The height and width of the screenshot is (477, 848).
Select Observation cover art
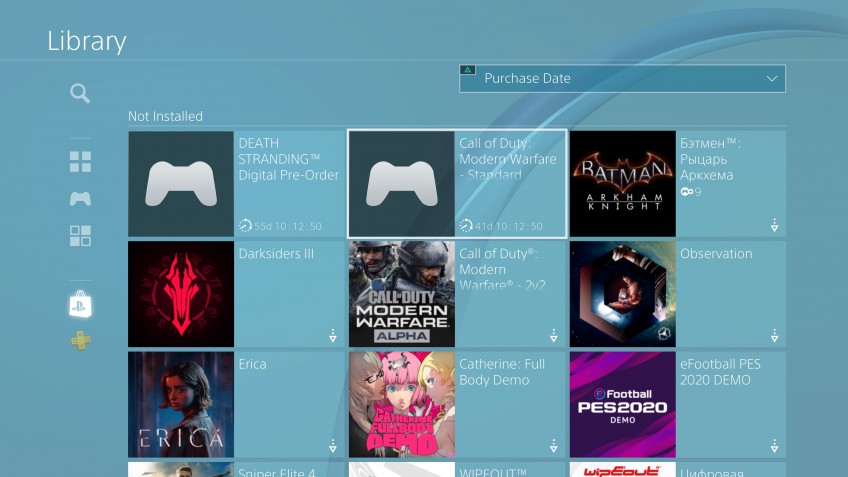[x=622, y=294]
